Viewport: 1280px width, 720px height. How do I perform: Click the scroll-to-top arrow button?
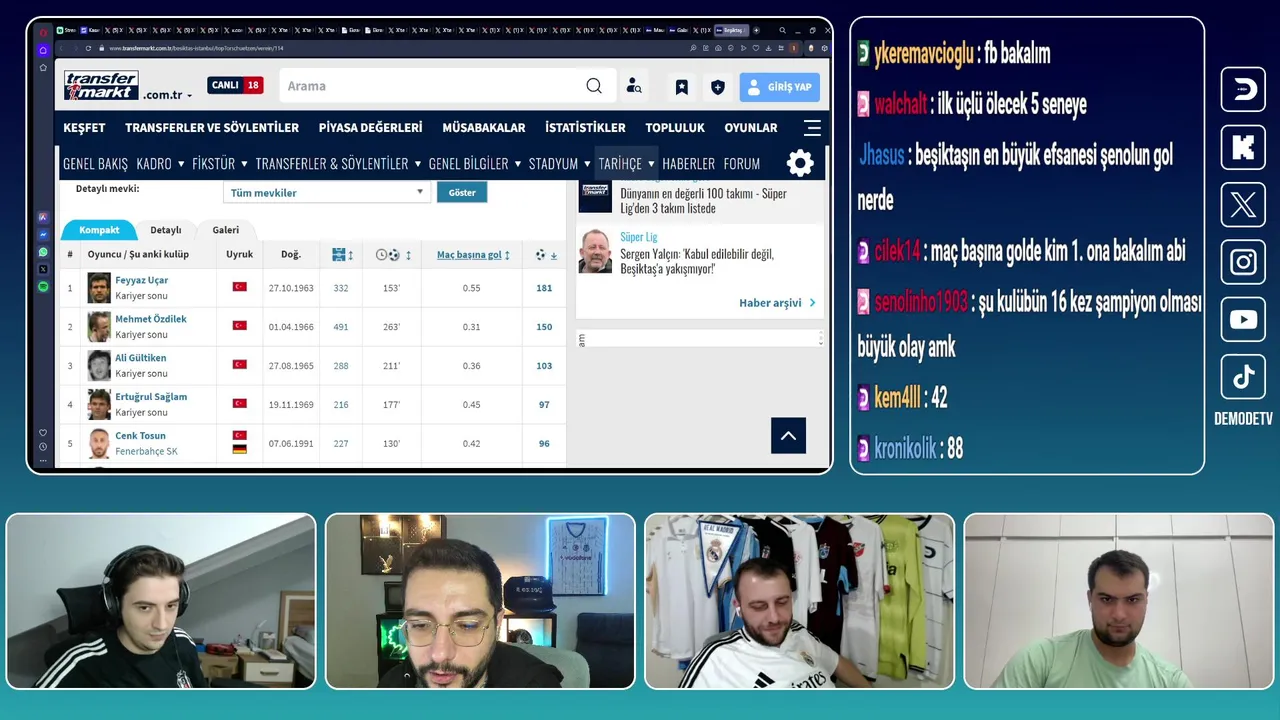(x=788, y=435)
